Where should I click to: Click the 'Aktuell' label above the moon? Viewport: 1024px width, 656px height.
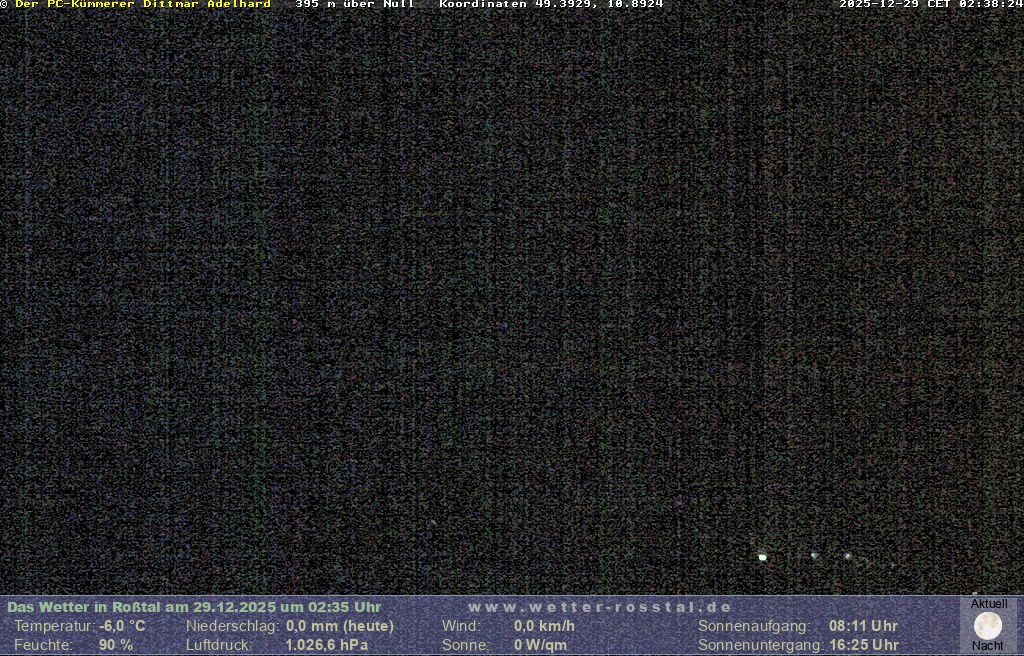click(989, 604)
